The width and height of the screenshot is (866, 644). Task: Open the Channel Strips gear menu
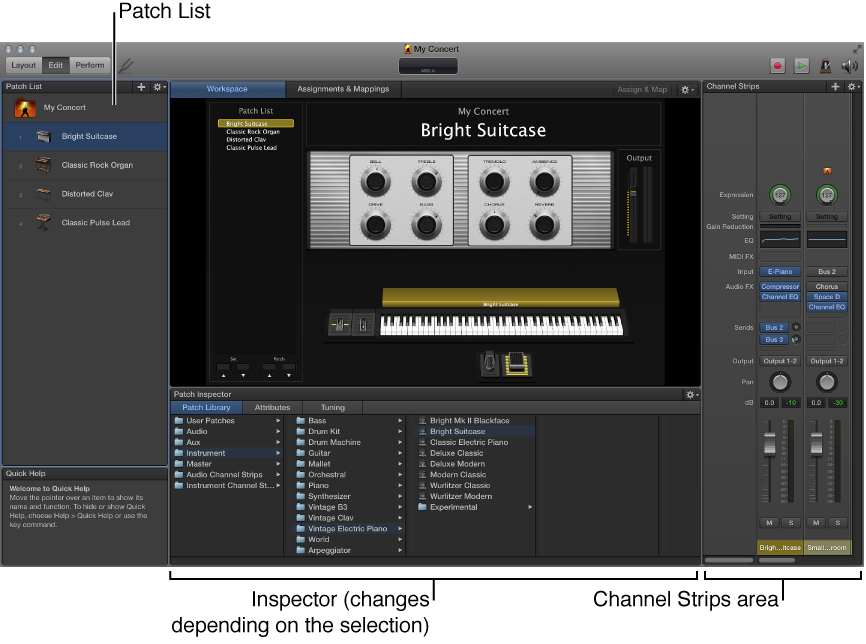(852, 86)
